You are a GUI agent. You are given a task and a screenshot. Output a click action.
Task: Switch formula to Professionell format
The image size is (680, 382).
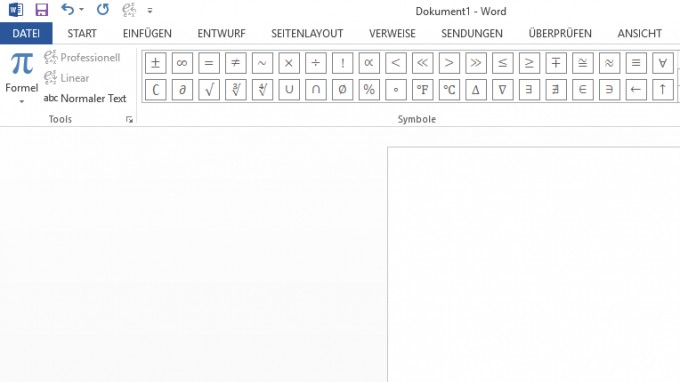(x=82, y=57)
